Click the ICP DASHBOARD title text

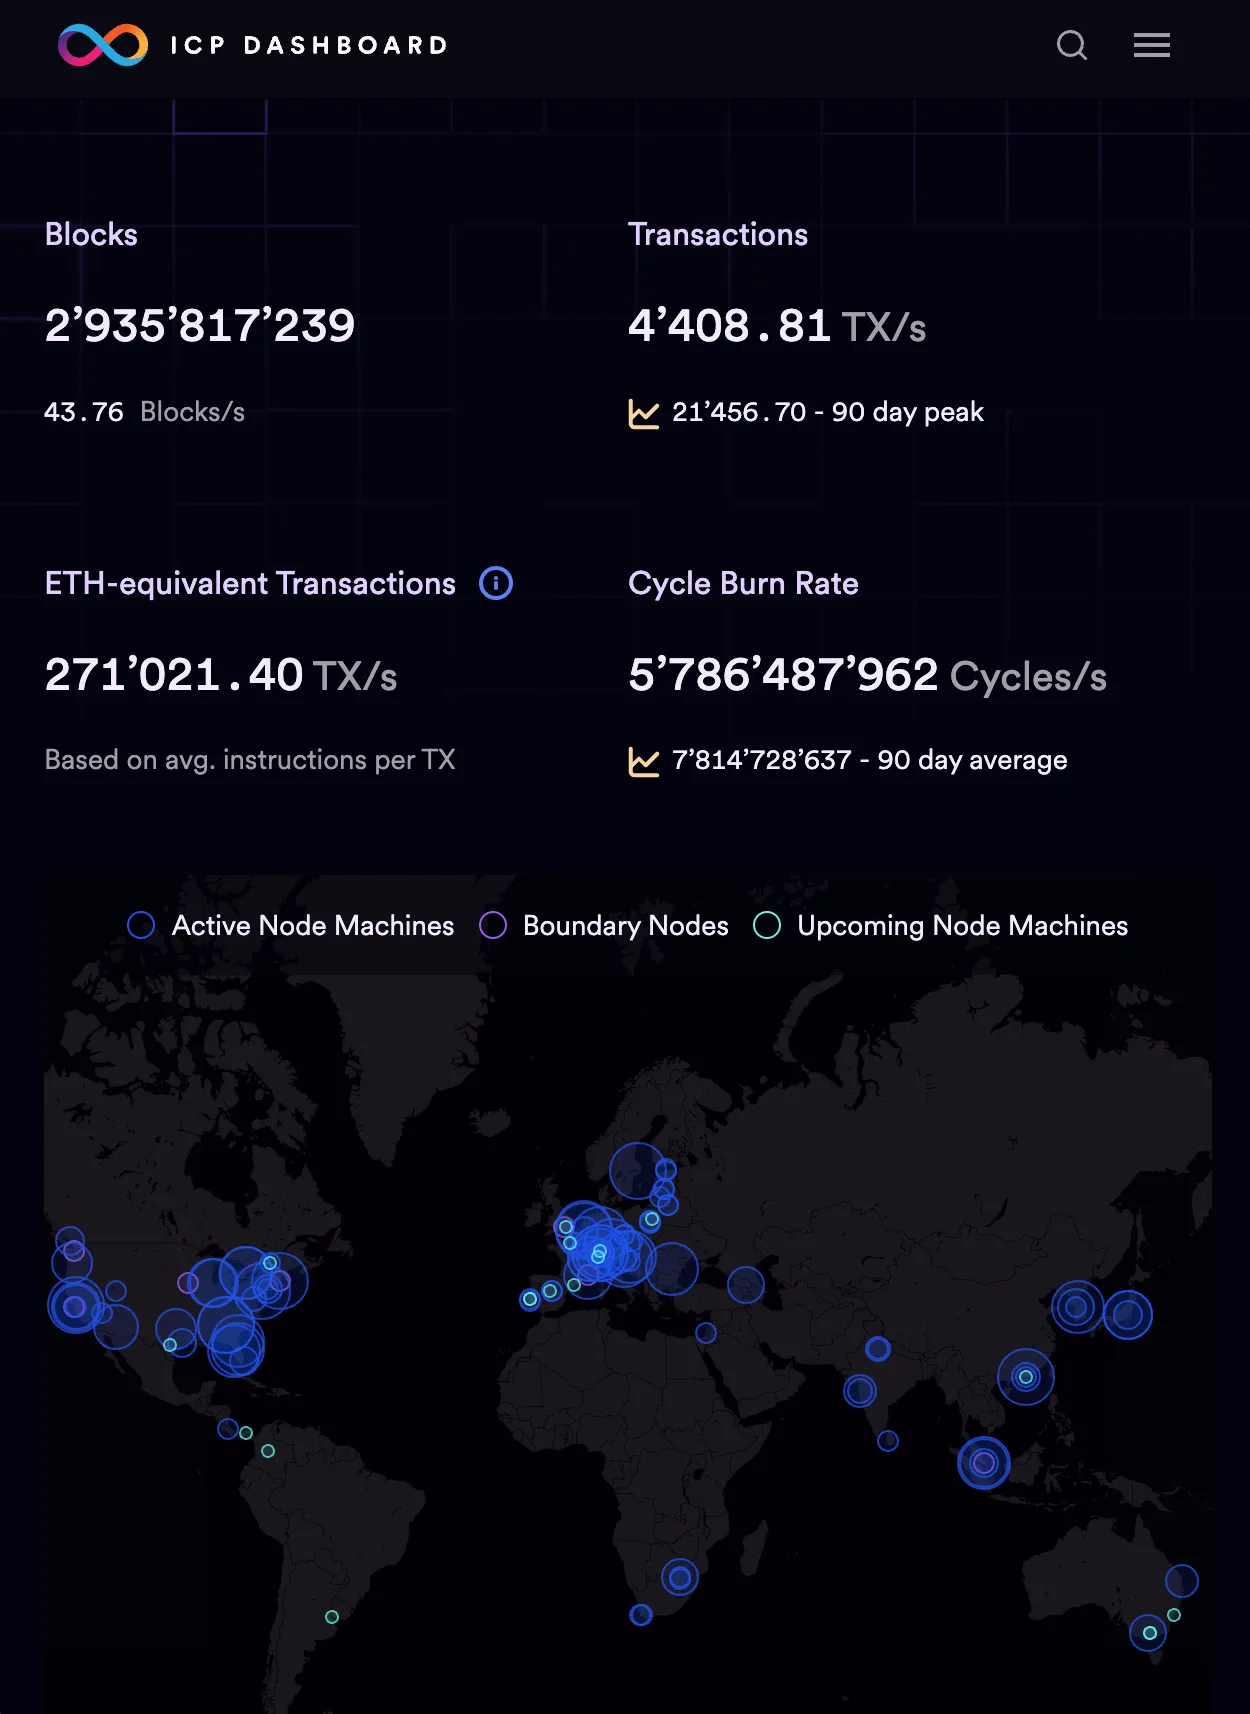coord(308,45)
